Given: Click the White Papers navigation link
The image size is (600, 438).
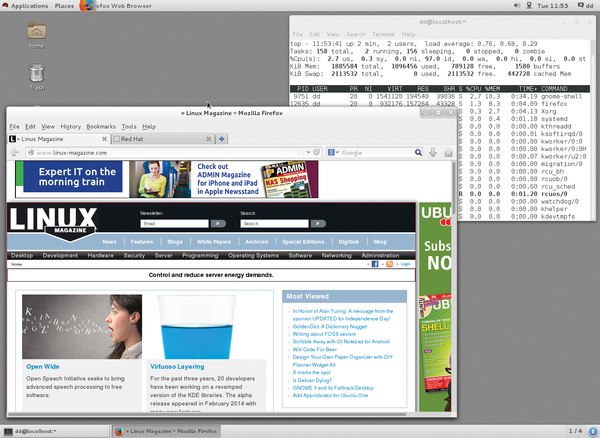Looking at the screenshot, I should 214,242.
